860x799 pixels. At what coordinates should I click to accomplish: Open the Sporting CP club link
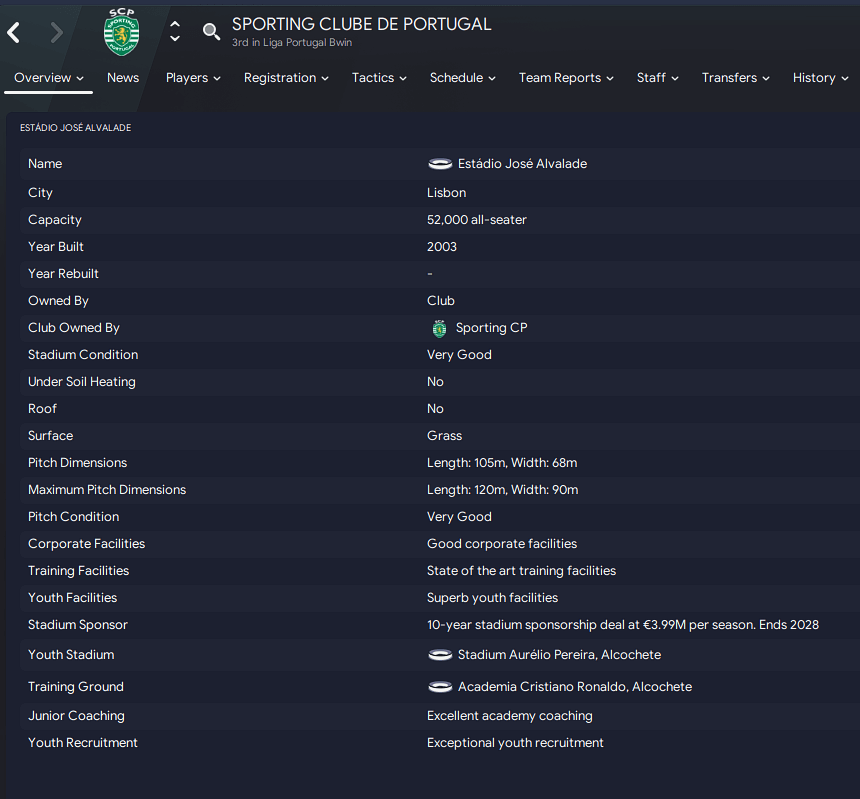click(x=491, y=328)
